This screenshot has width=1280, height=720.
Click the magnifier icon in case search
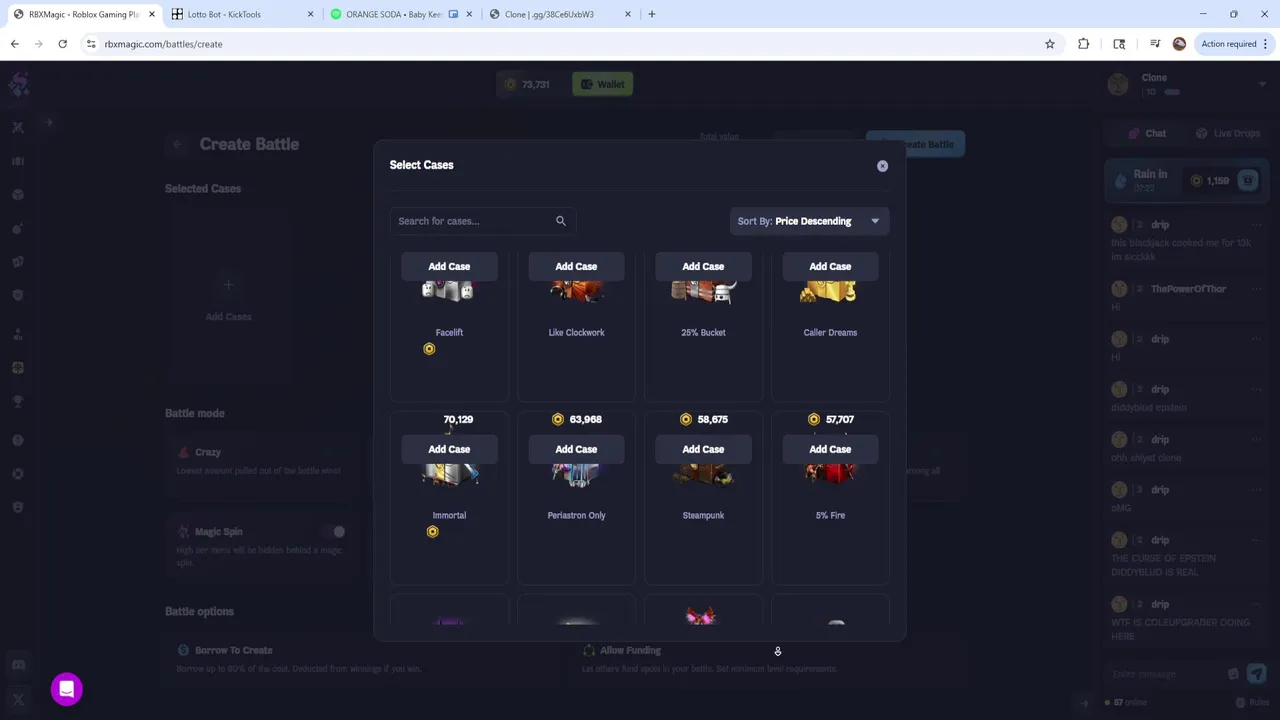(561, 221)
